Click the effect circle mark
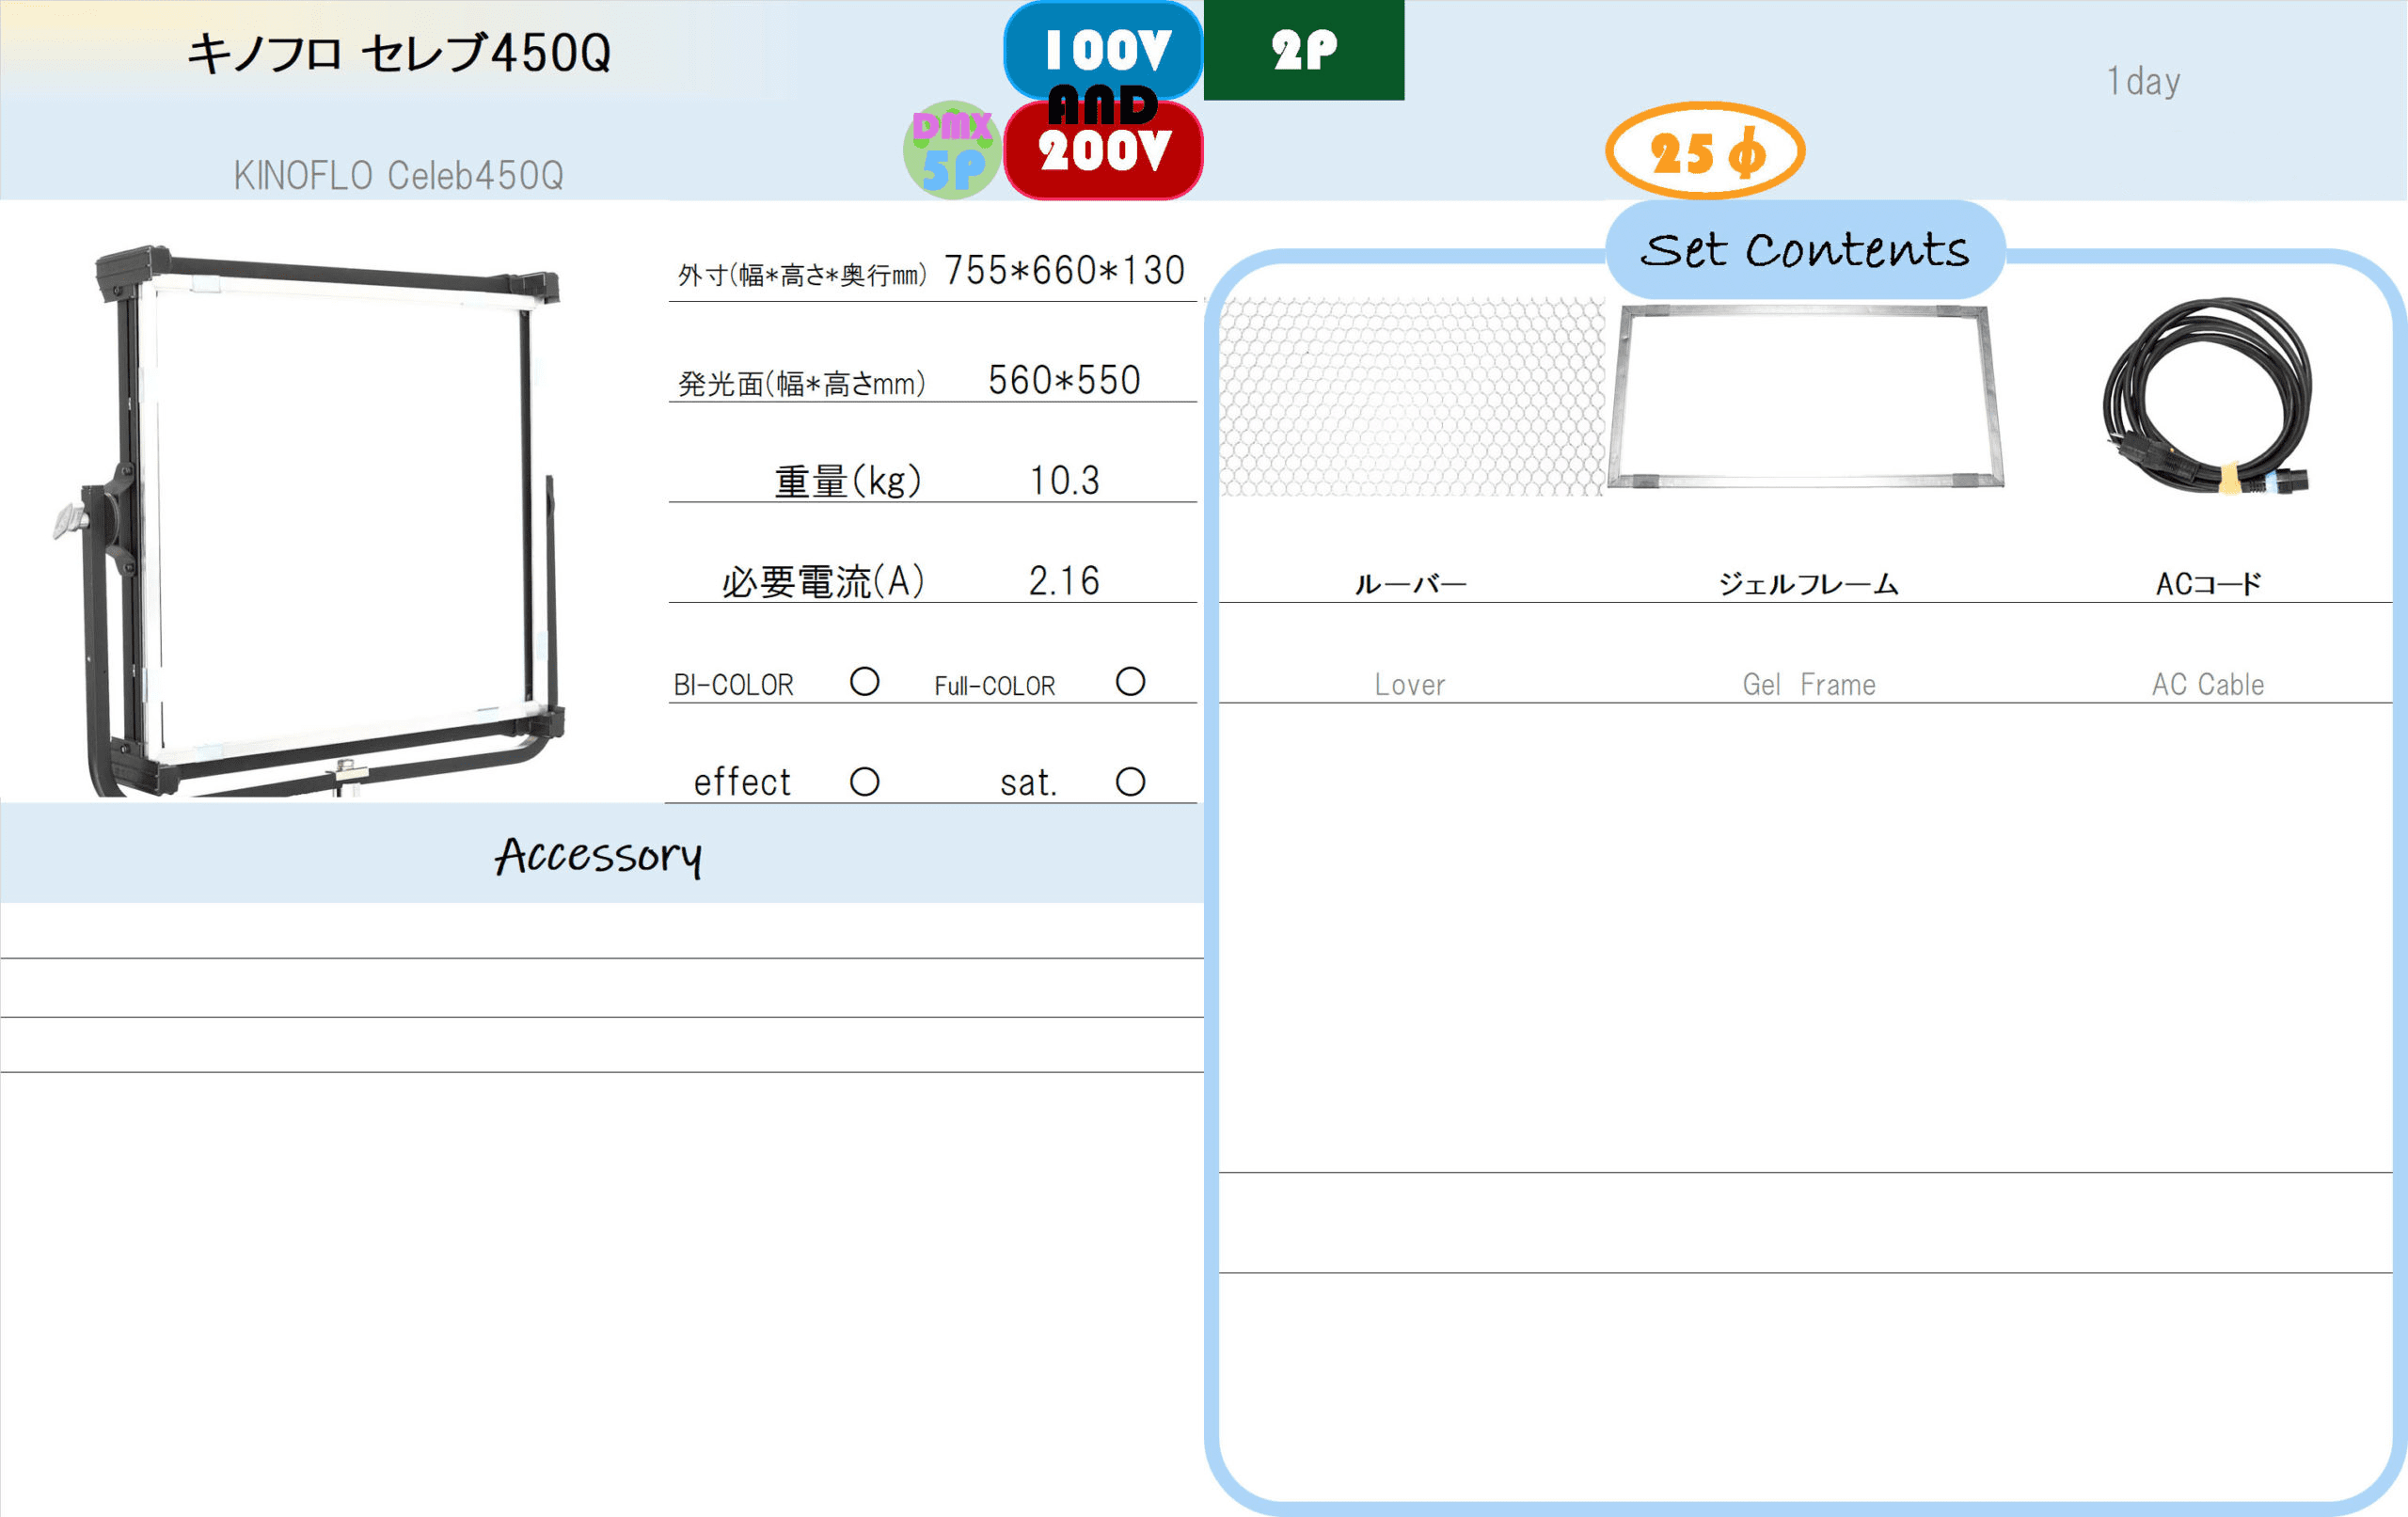Viewport: 2408px width, 1517px height. tap(865, 782)
